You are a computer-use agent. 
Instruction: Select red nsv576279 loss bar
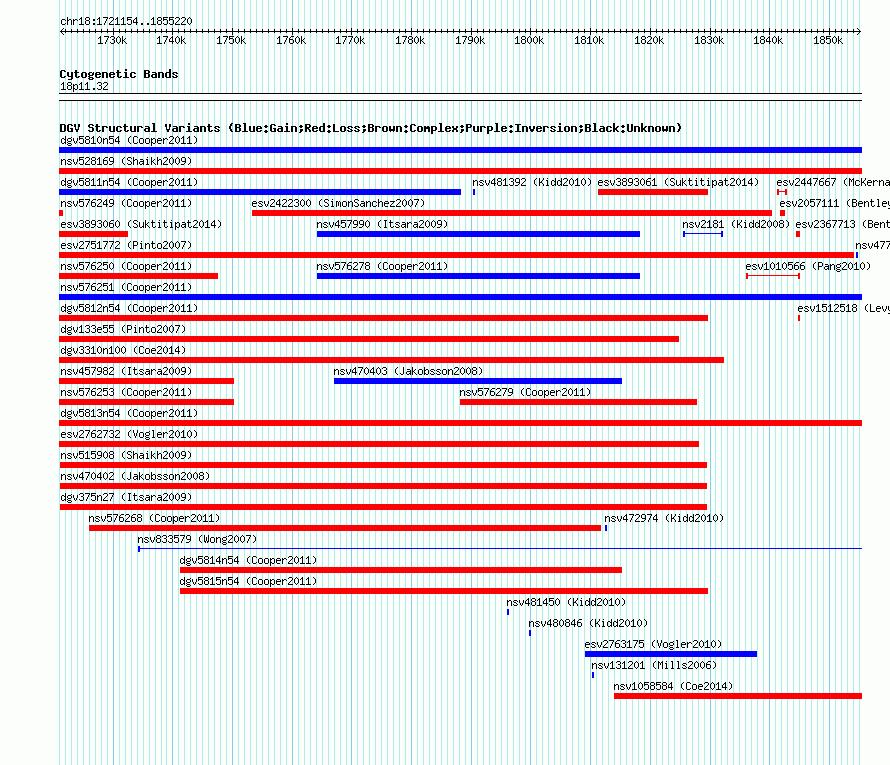click(x=578, y=402)
